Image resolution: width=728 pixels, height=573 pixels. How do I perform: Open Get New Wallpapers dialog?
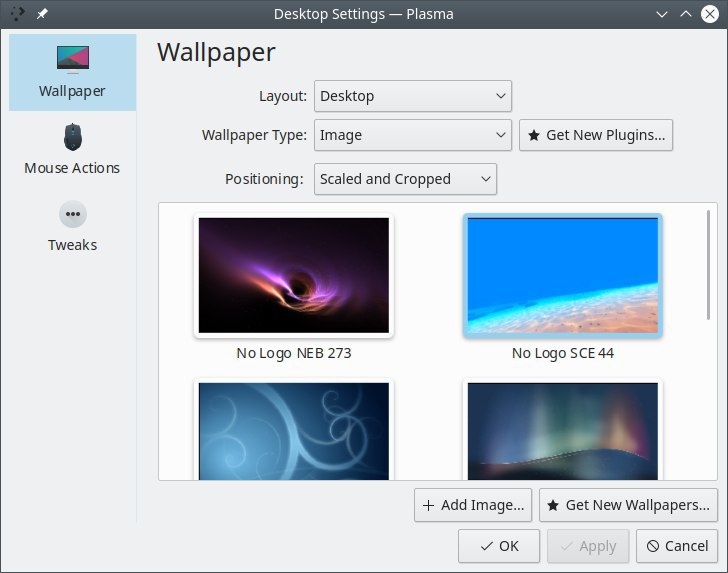tap(628, 505)
